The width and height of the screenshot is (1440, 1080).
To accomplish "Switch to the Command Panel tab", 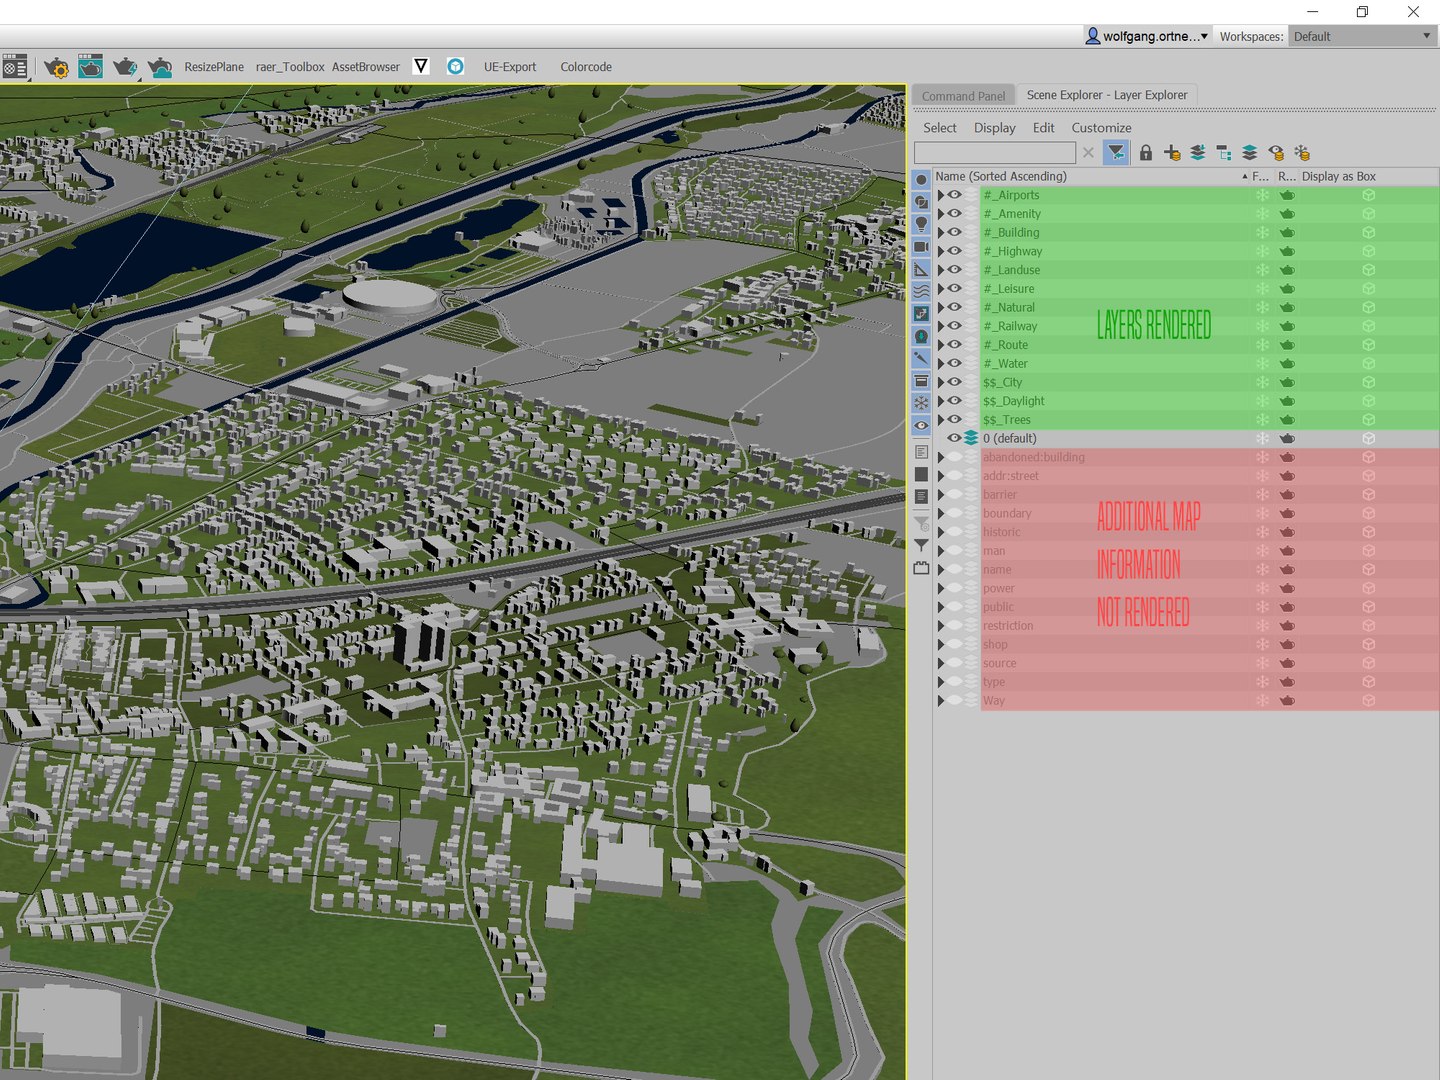I will [x=963, y=96].
